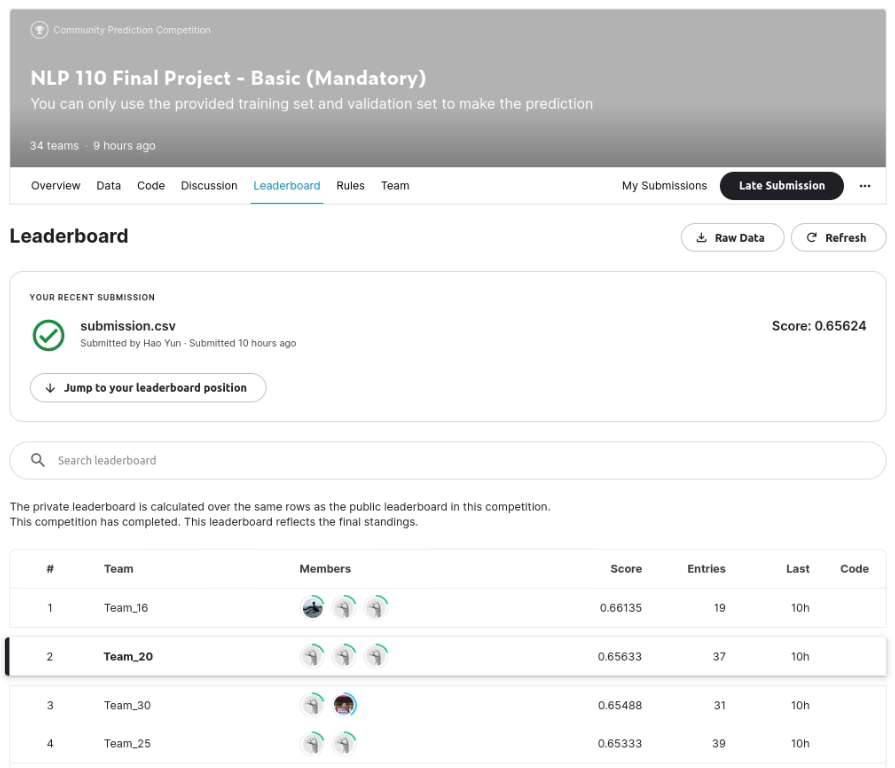Click Team_16's third member avatar

click(376, 608)
